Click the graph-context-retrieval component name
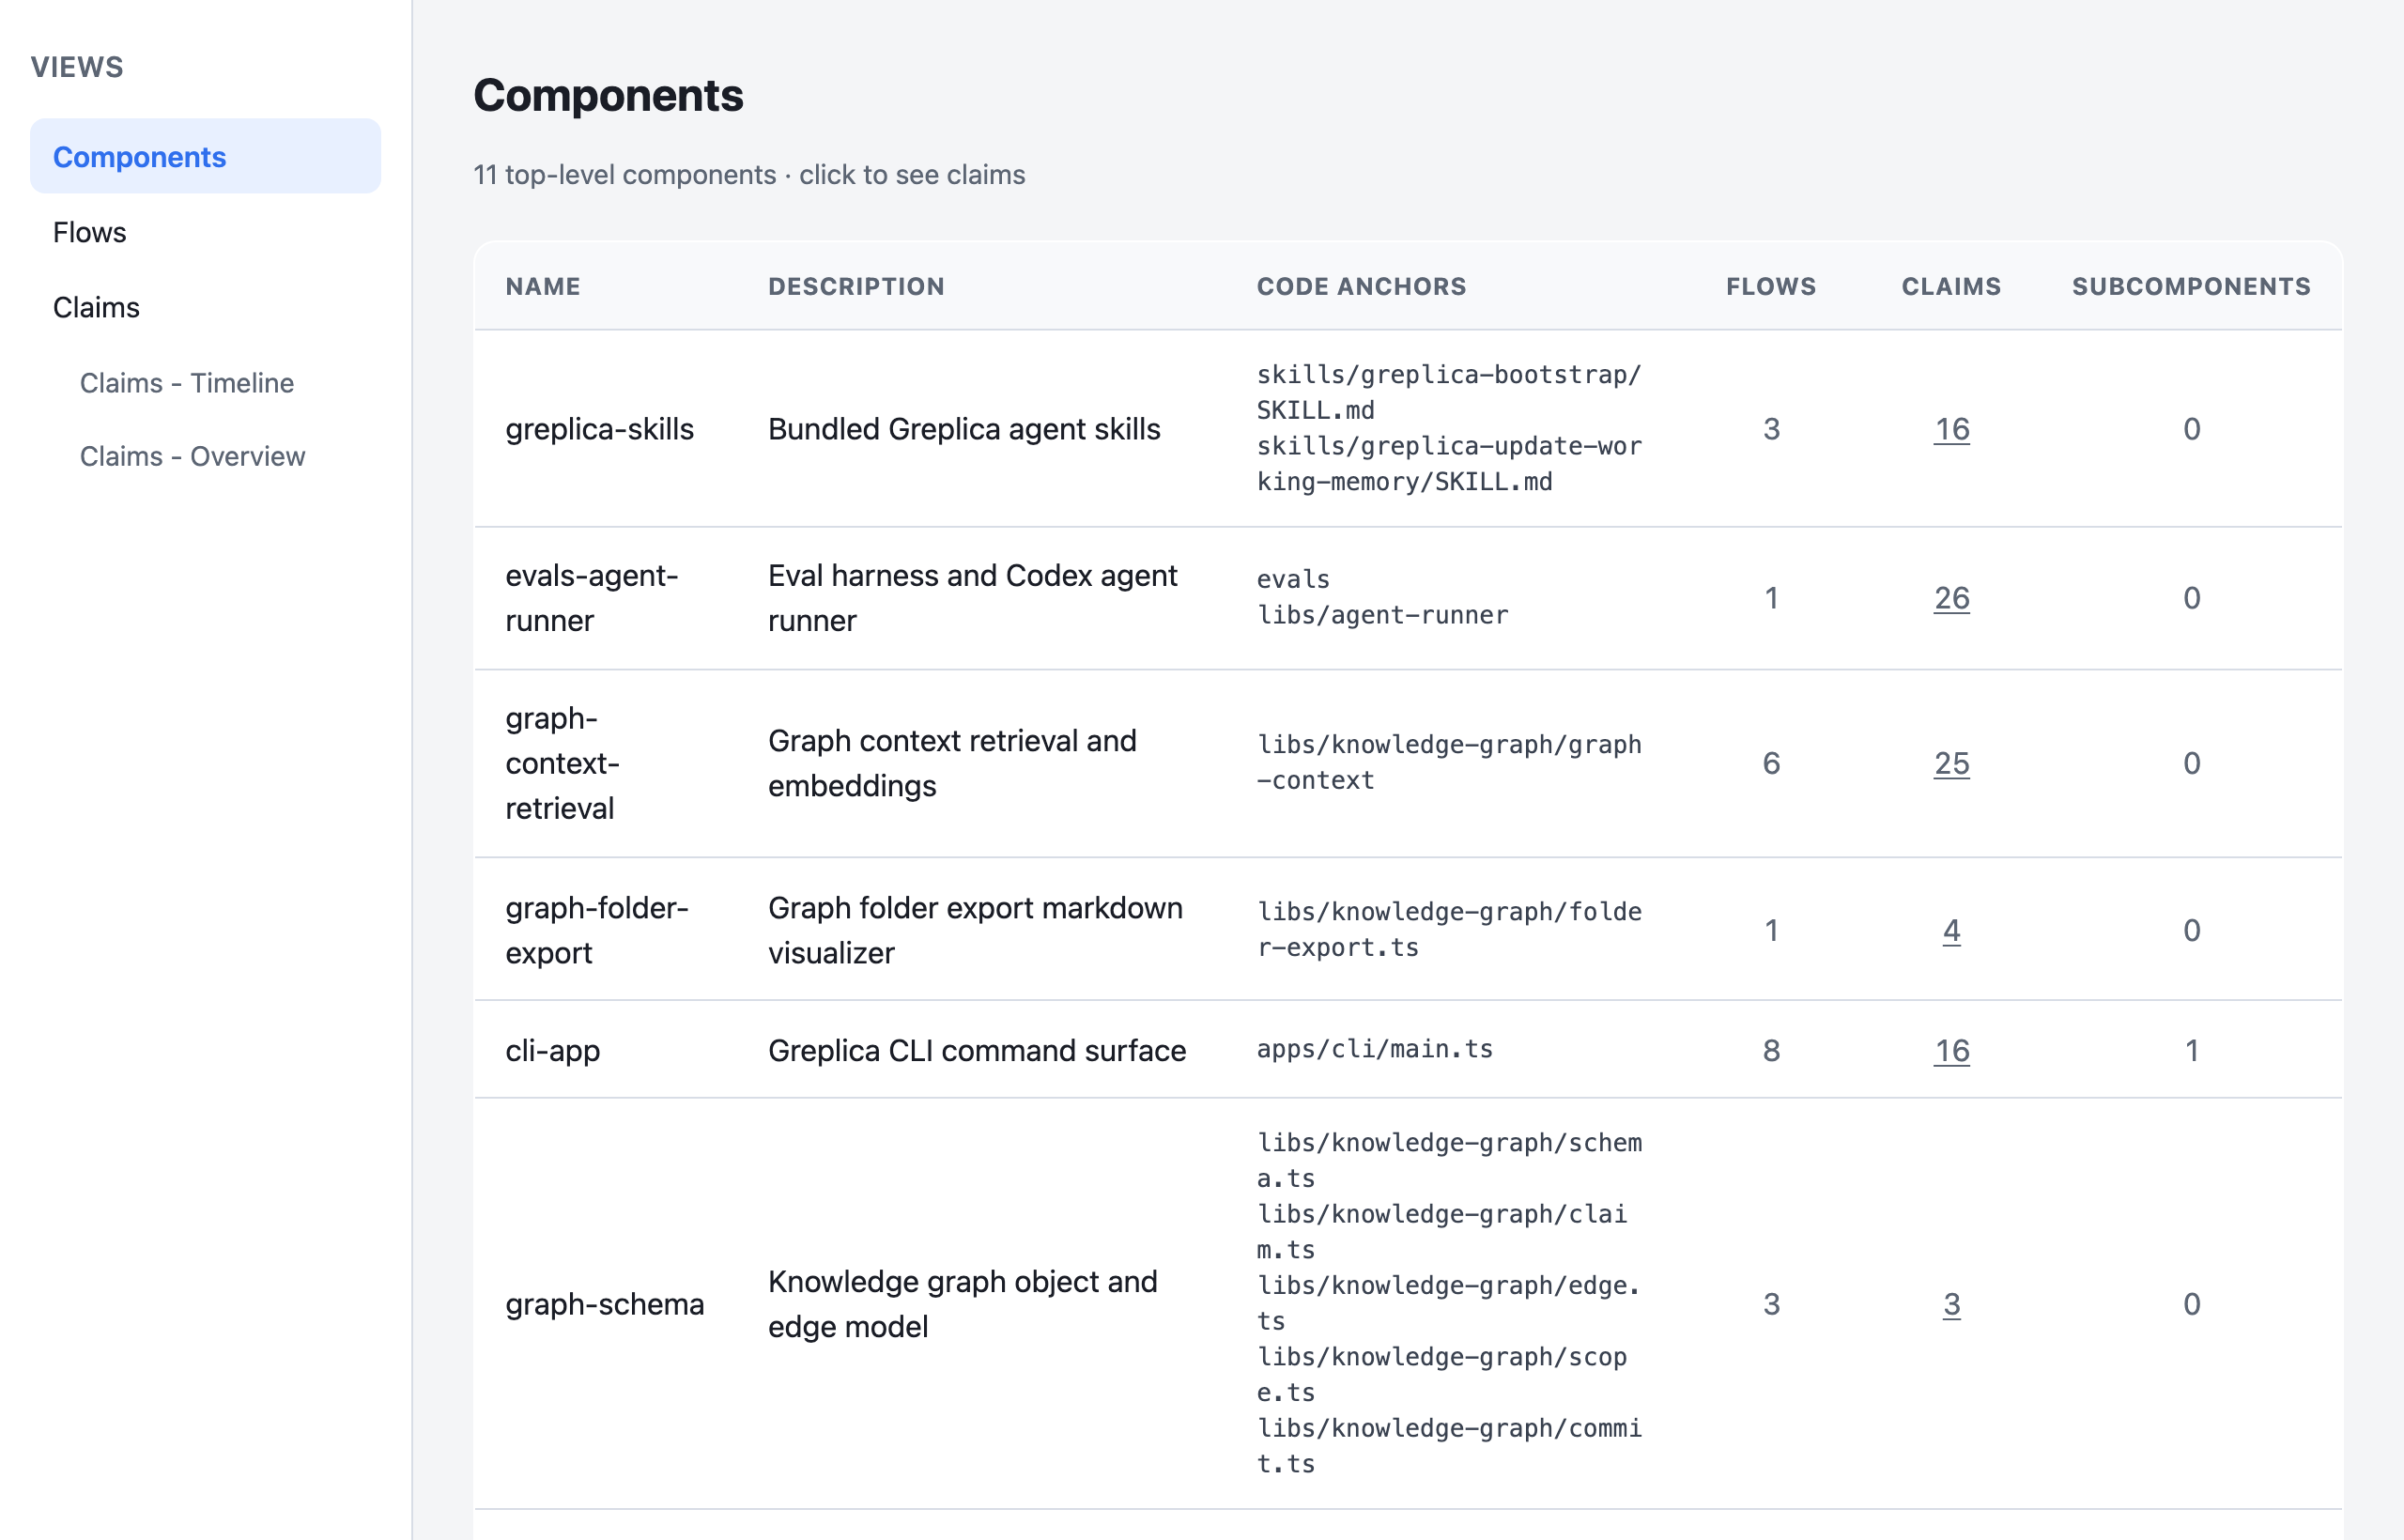Viewport: 2404px width, 1540px height. 562,763
